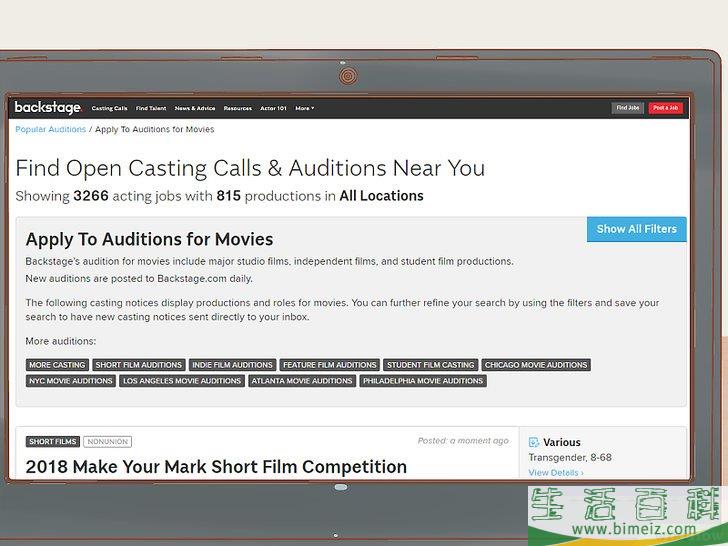Select the STUDENT FILM CASTING tag
The image size is (728, 546).
coord(430,365)
